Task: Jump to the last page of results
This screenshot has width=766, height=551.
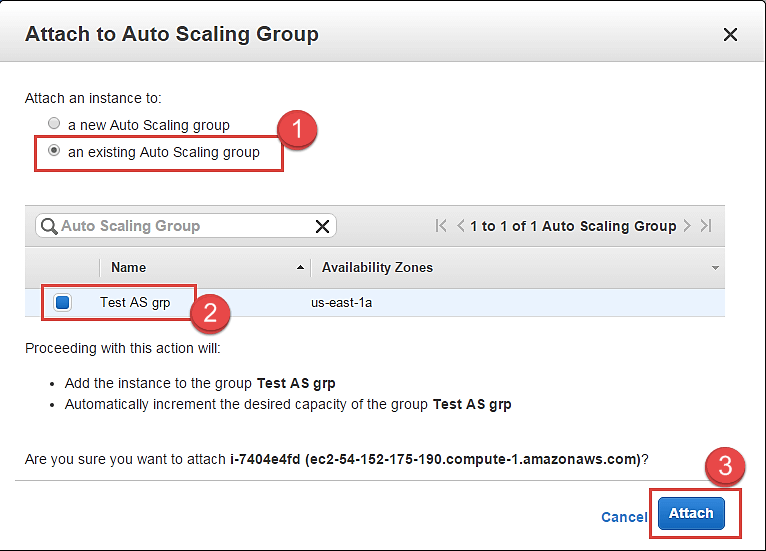Action: pyautogui.click(x=706, y=226)
